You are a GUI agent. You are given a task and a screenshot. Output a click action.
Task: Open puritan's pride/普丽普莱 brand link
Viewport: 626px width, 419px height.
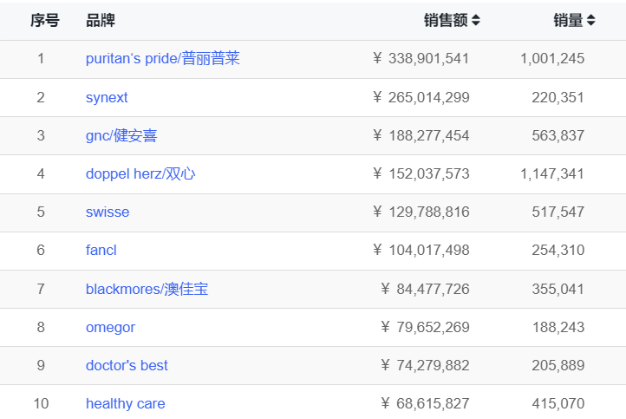point(162,59)
